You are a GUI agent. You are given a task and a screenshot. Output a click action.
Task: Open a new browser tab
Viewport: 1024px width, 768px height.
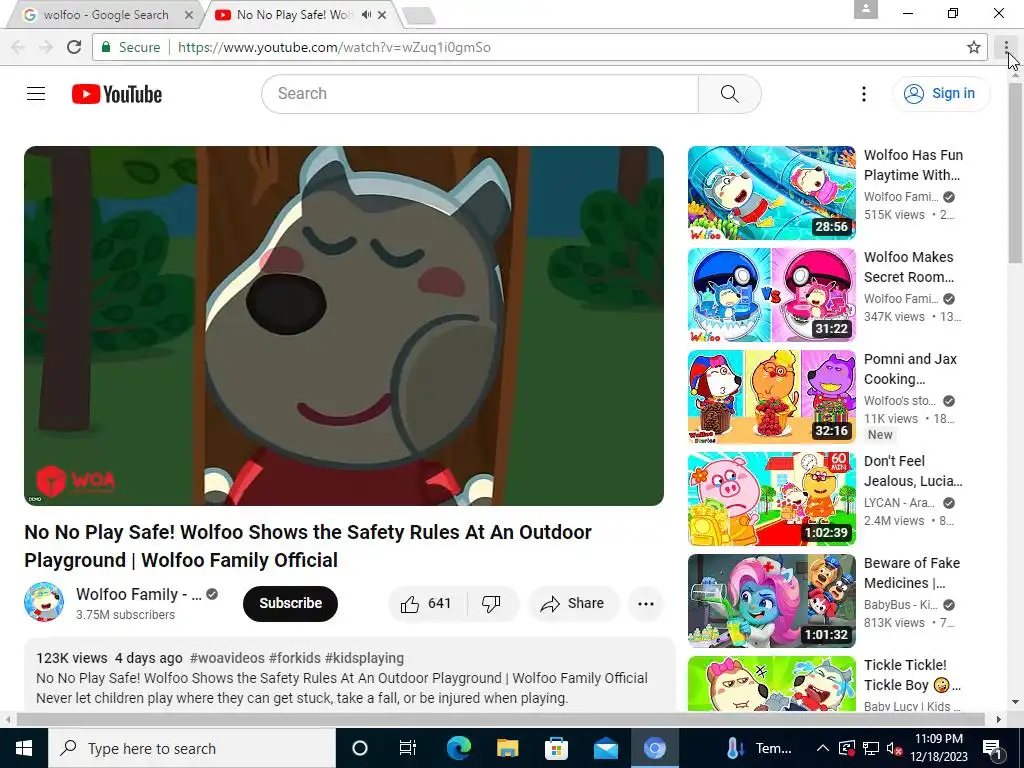click(x=419, y=16)
